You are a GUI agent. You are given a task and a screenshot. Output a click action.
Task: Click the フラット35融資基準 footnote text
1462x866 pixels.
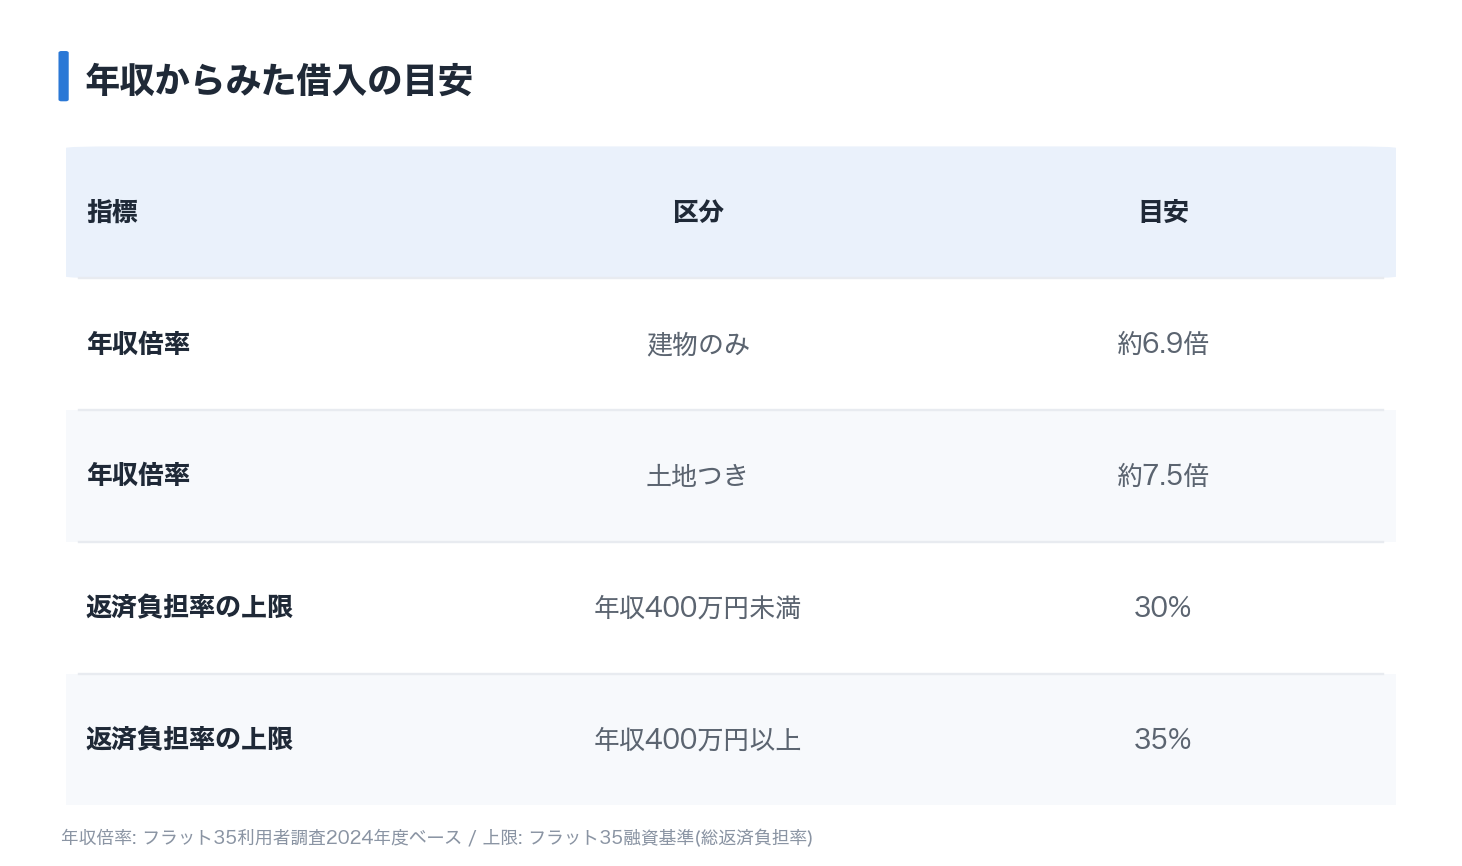(611, 837)
